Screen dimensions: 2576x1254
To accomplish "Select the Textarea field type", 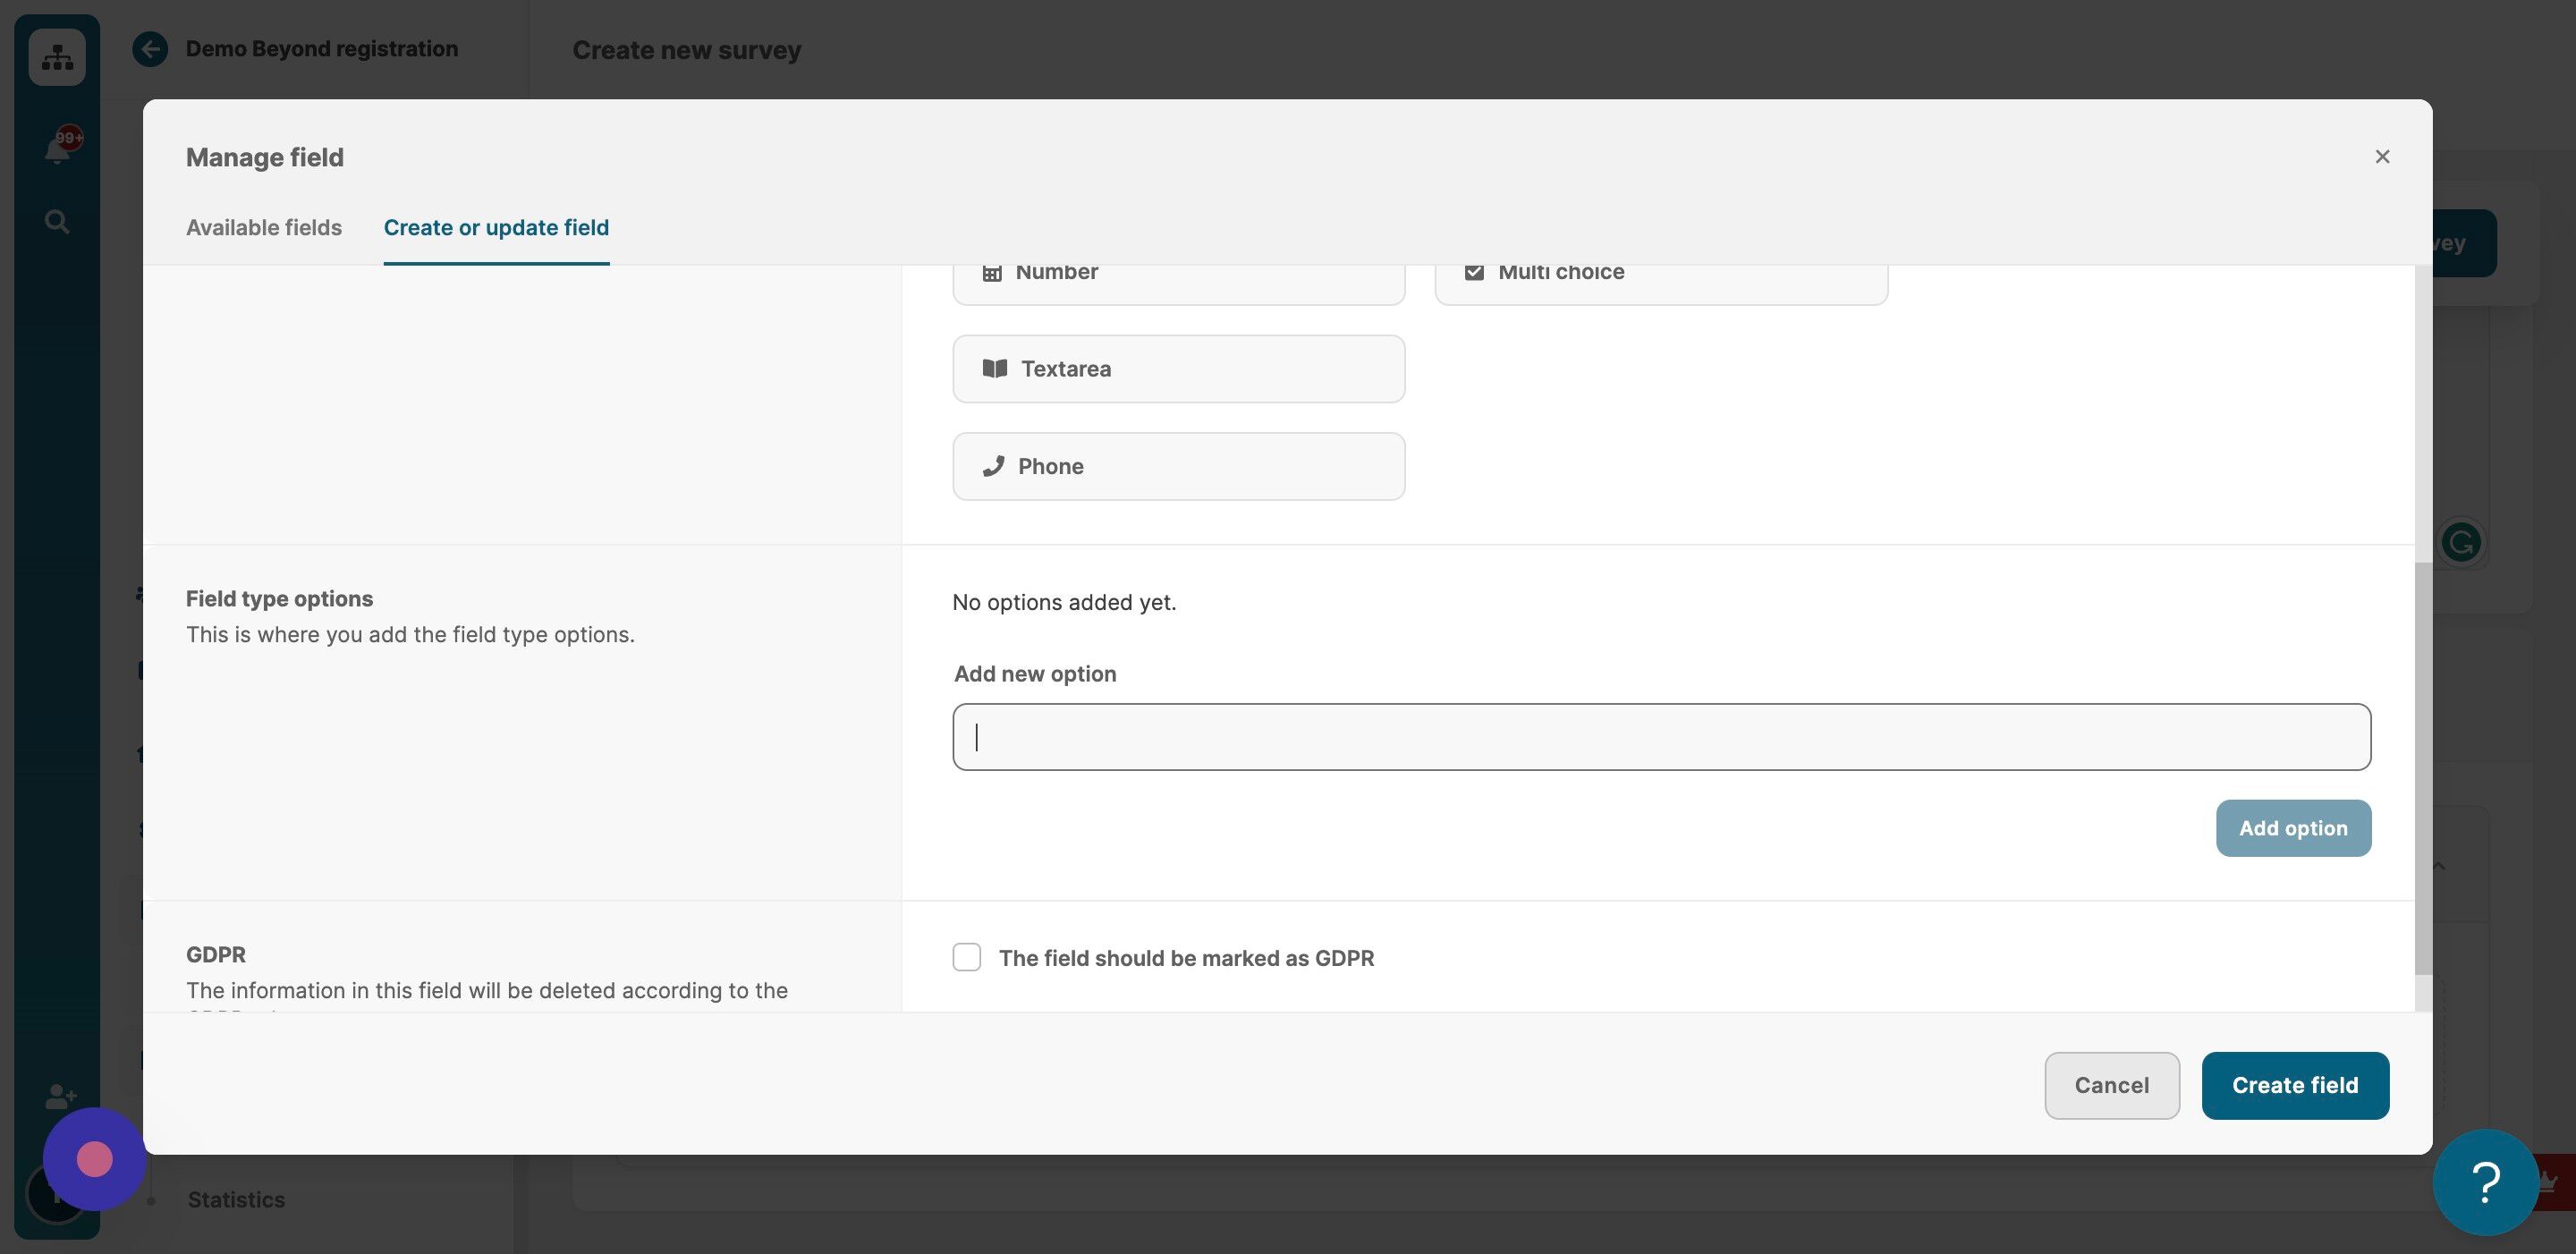I will (1178, 369).
